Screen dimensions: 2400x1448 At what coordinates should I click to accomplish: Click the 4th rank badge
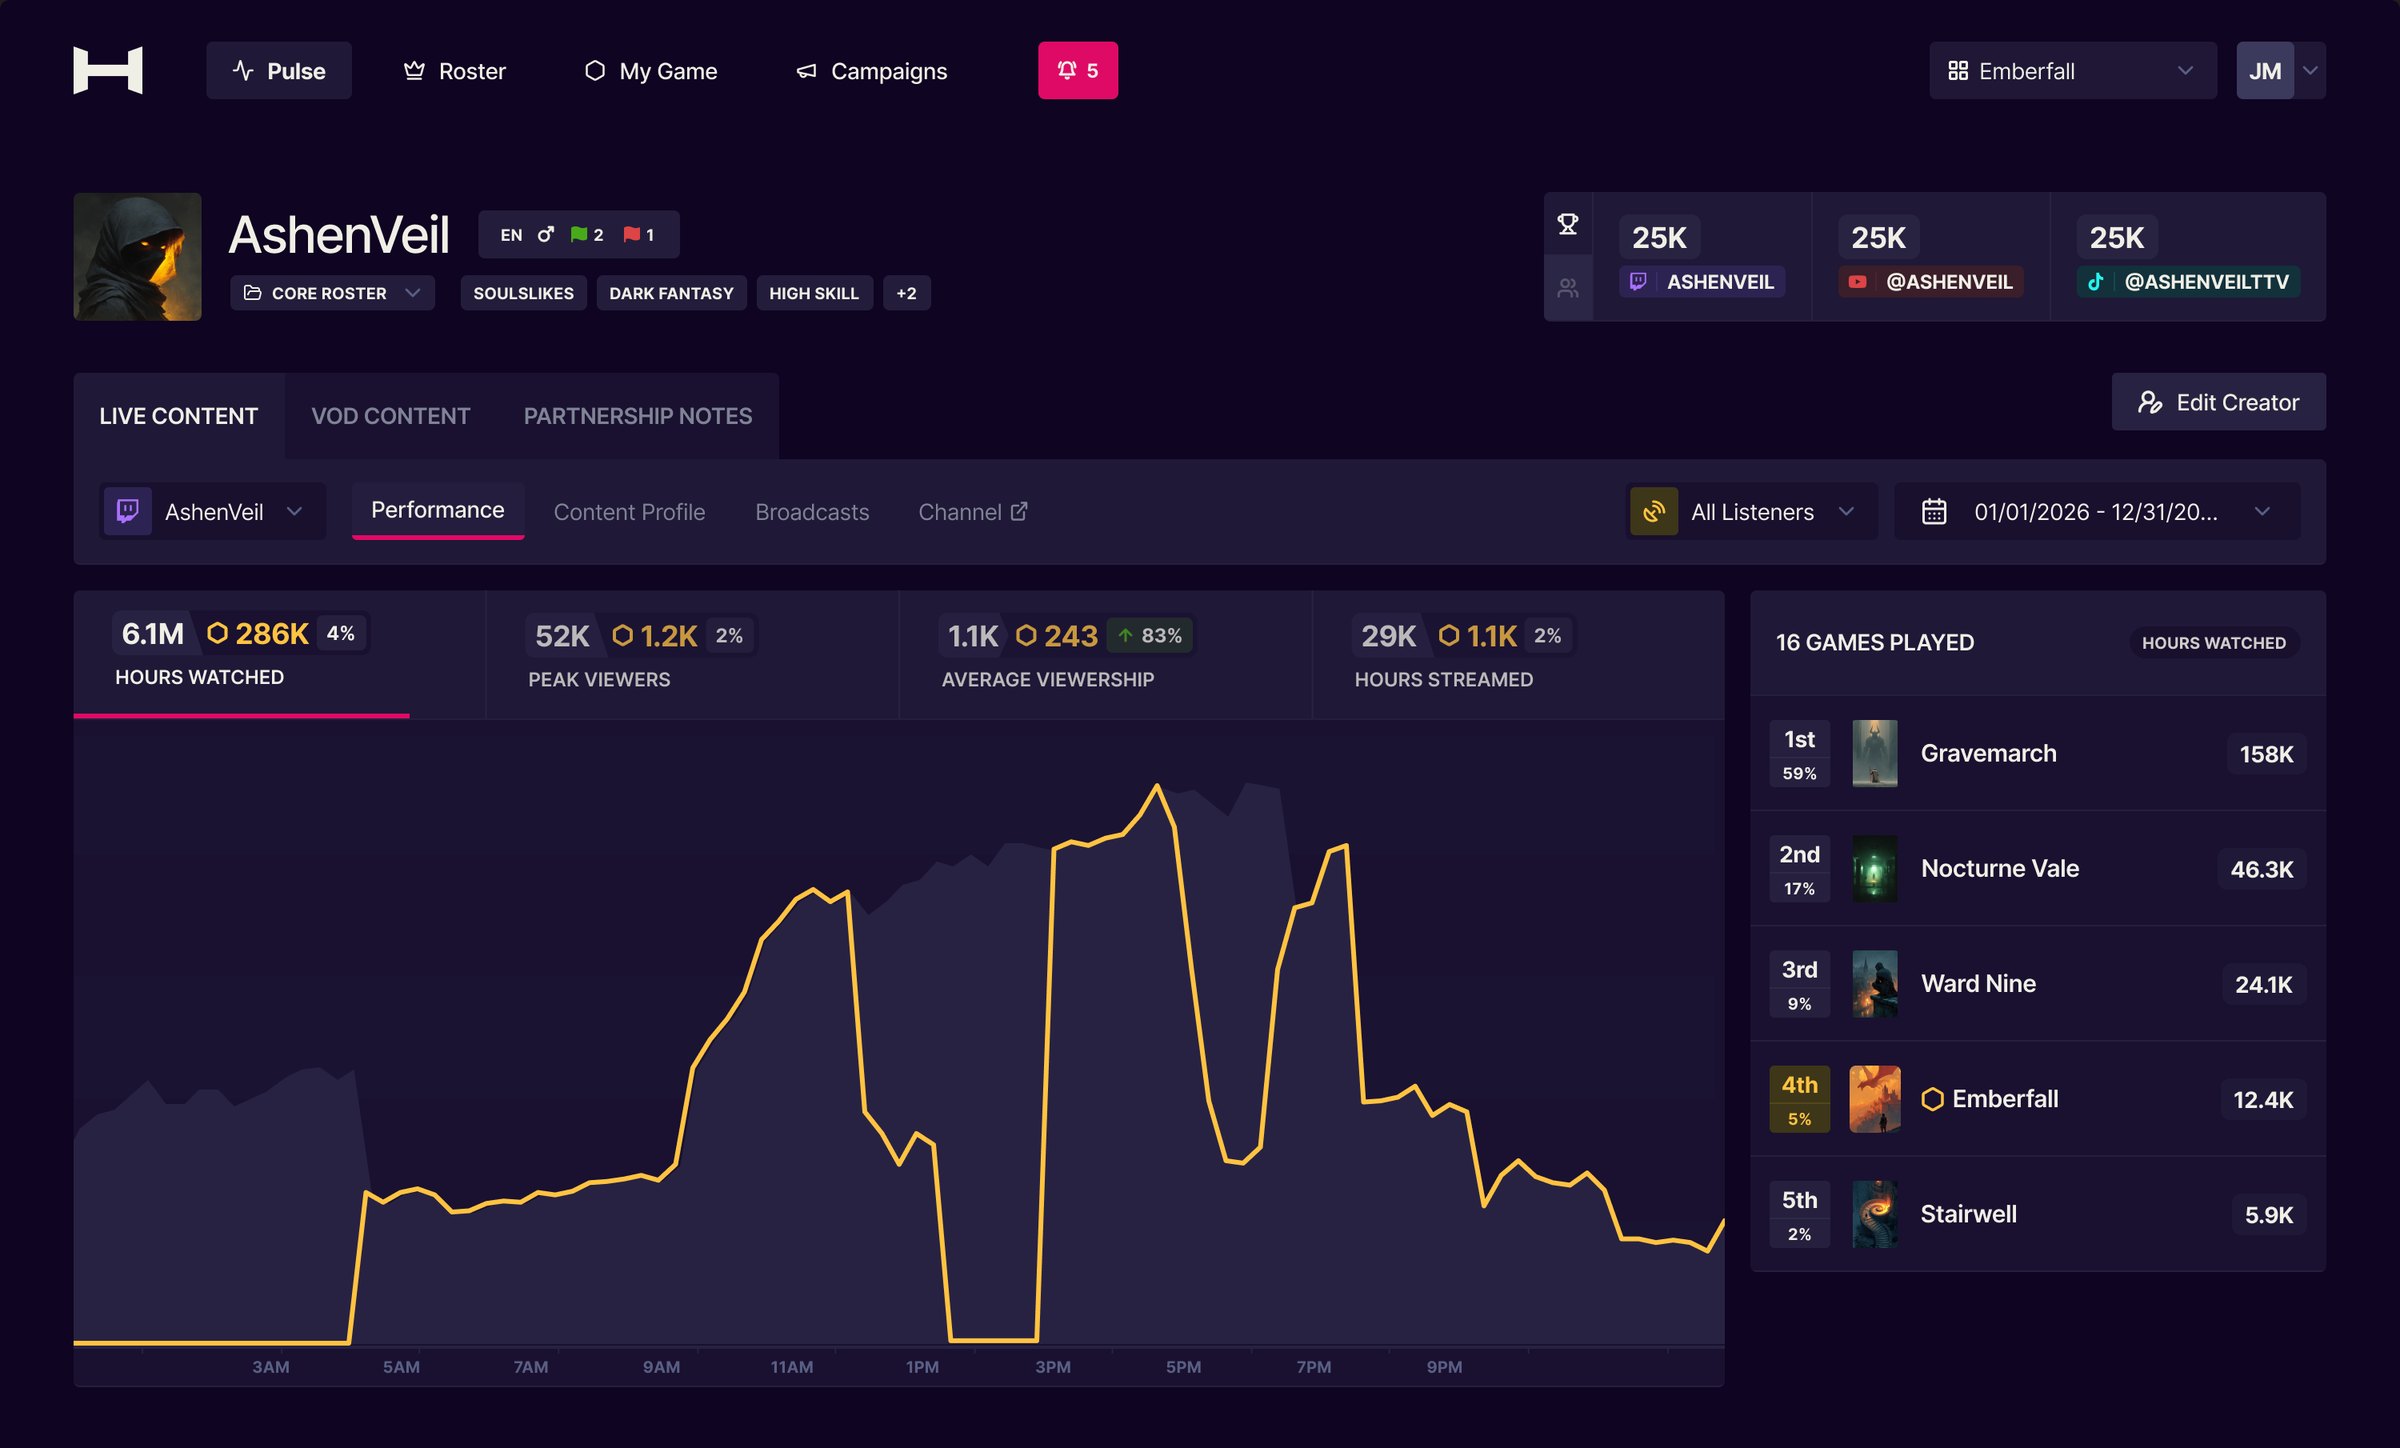coord(1800,1099)
